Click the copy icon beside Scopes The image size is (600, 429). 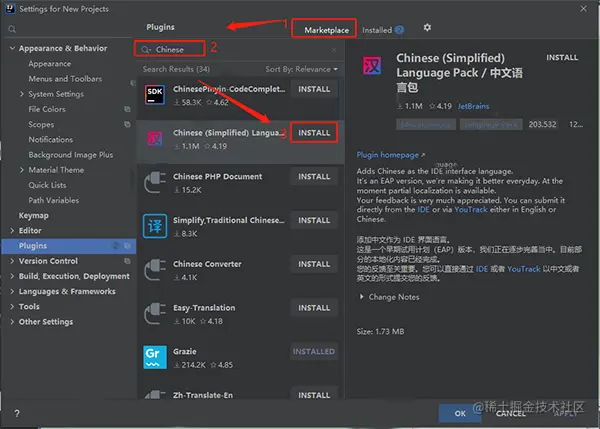point(127,124)
